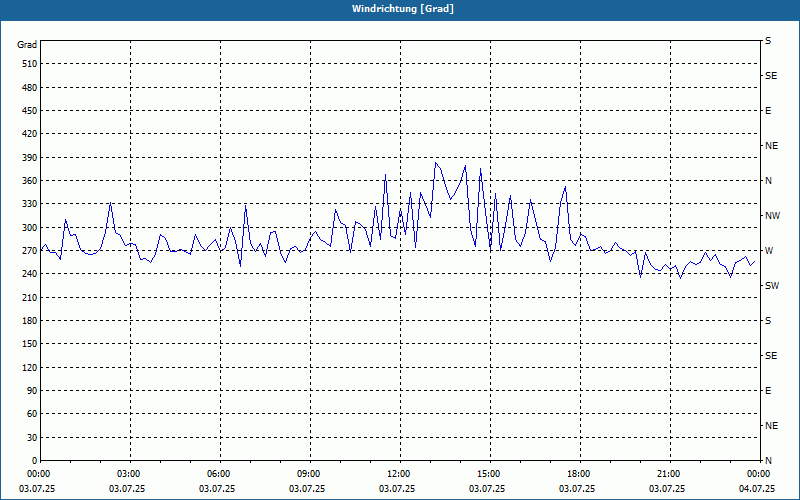The image size is (800, 500).
Task: Select the '09:00' time axis label
Action: 307,474
